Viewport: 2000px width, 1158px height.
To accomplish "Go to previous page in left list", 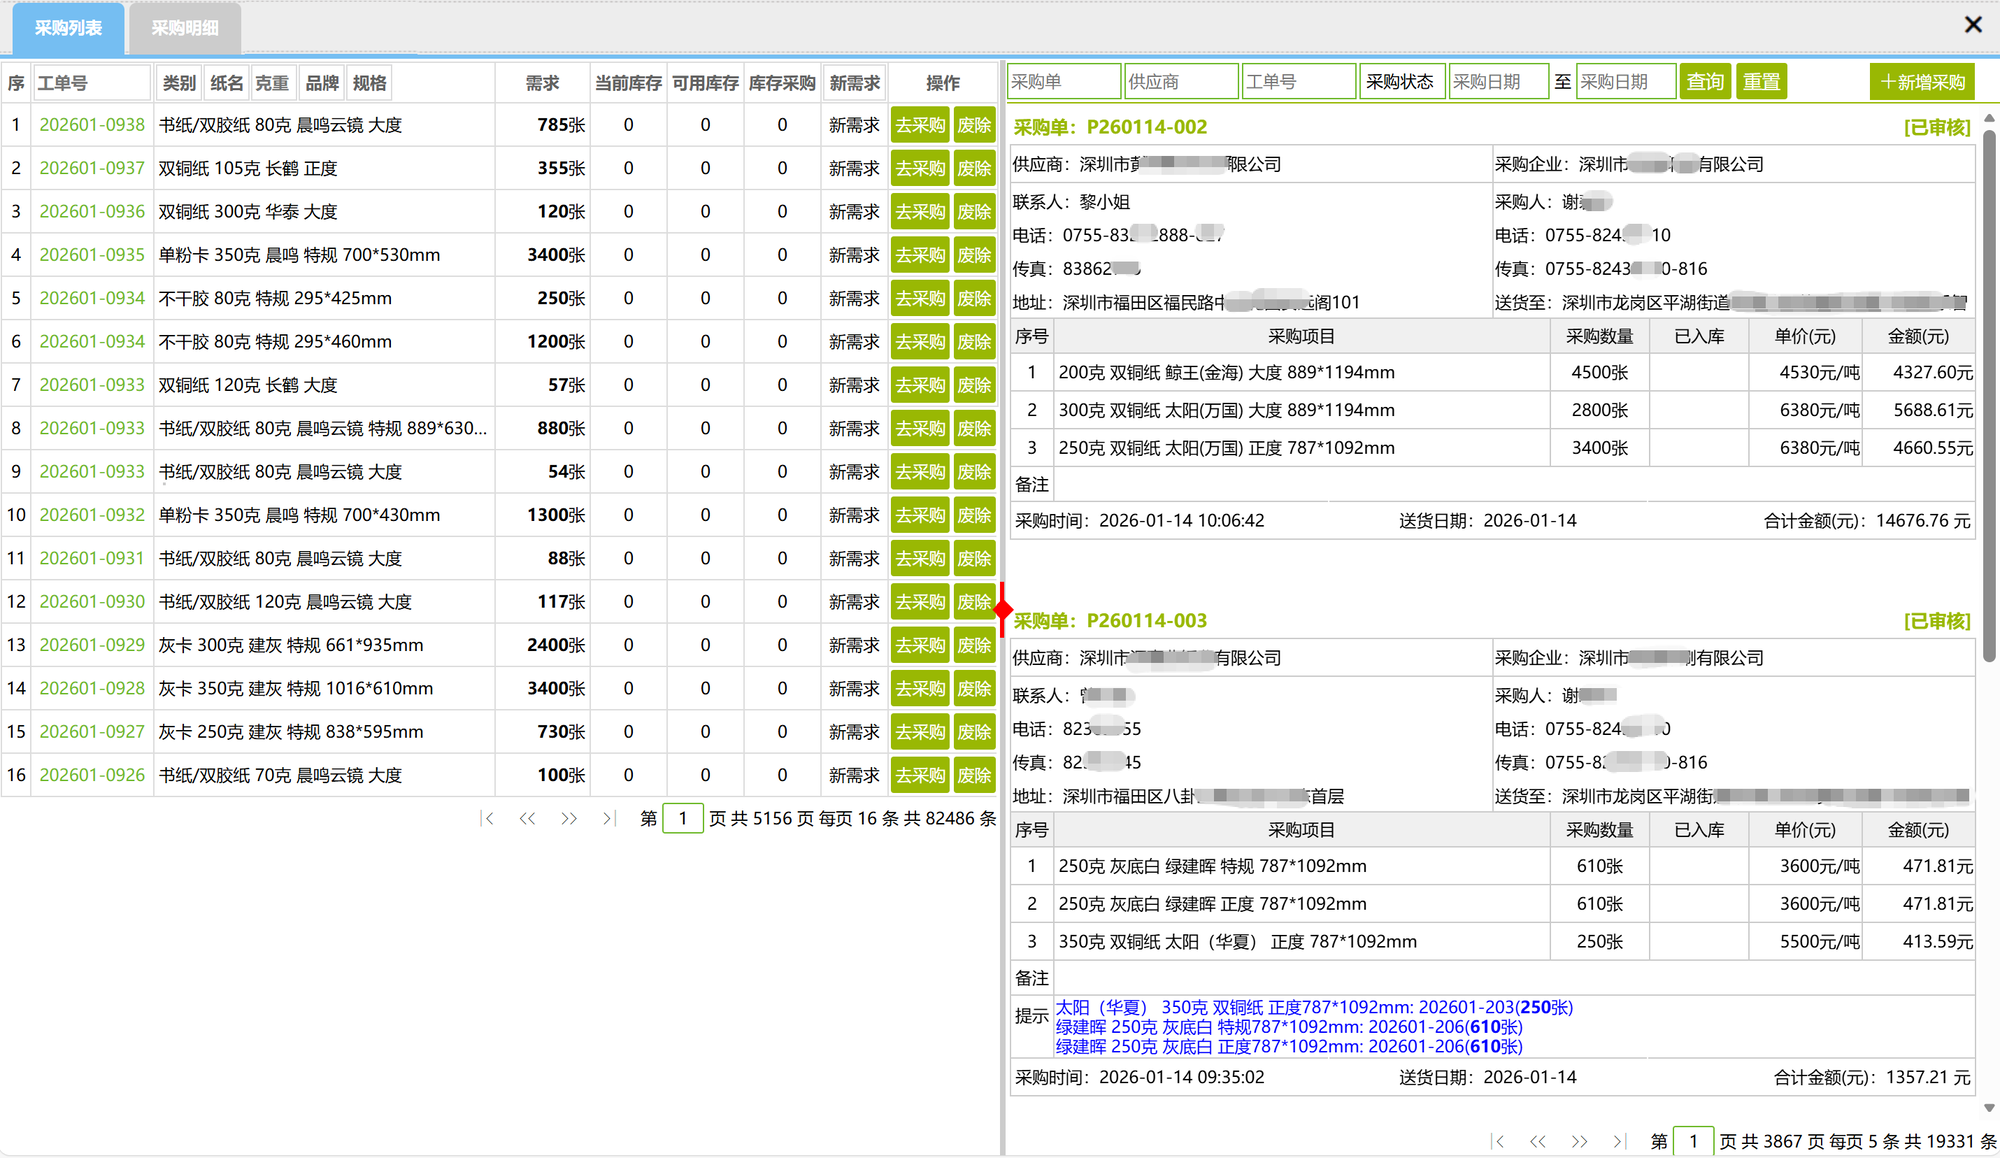I will click(x=527, y=818).
